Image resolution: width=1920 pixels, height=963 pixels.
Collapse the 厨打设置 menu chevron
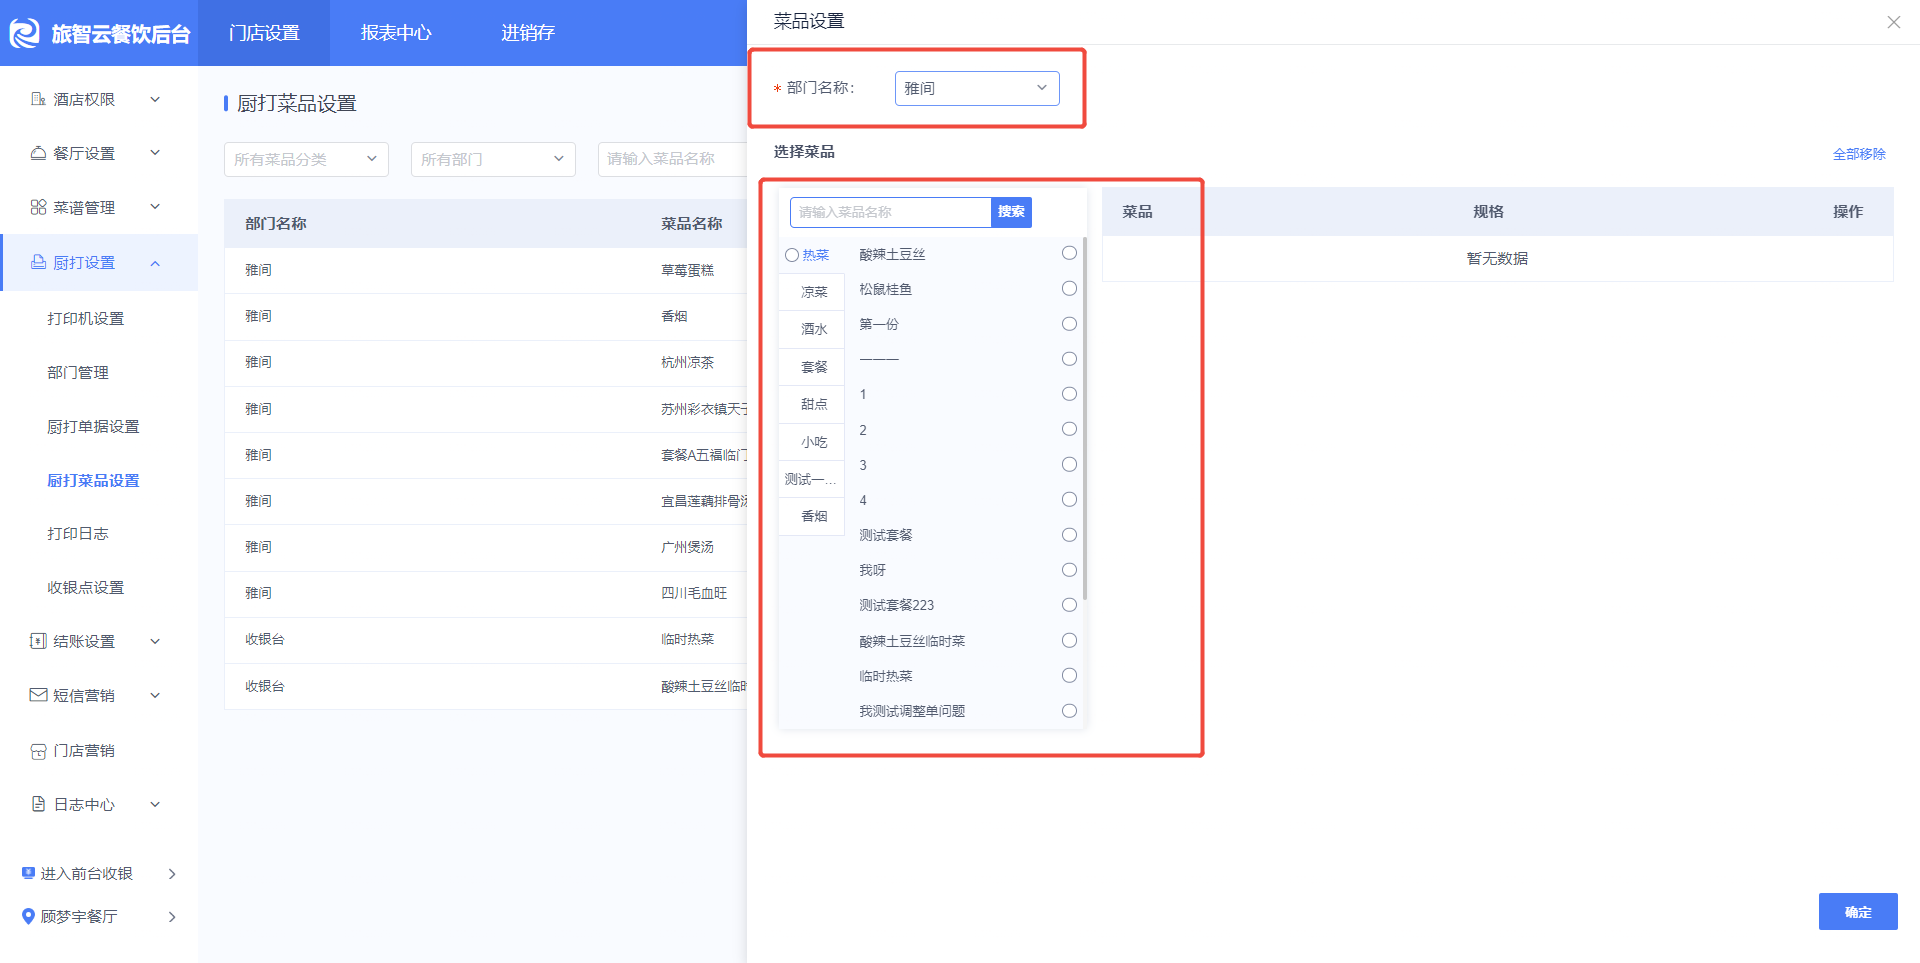(155, 263)
